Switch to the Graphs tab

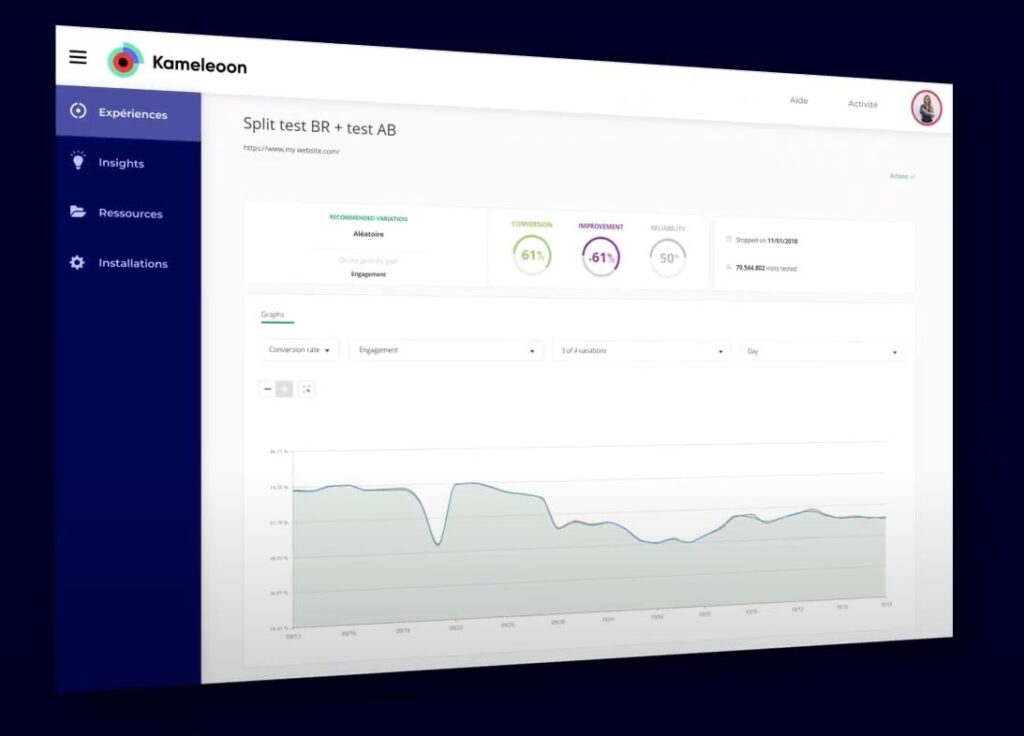pos(273,315)
